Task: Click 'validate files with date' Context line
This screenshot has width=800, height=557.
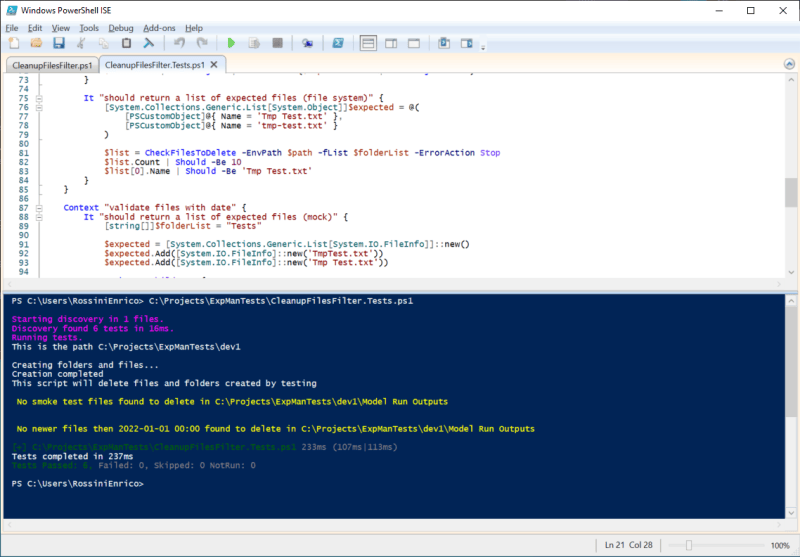Action: tap(155, 208)
